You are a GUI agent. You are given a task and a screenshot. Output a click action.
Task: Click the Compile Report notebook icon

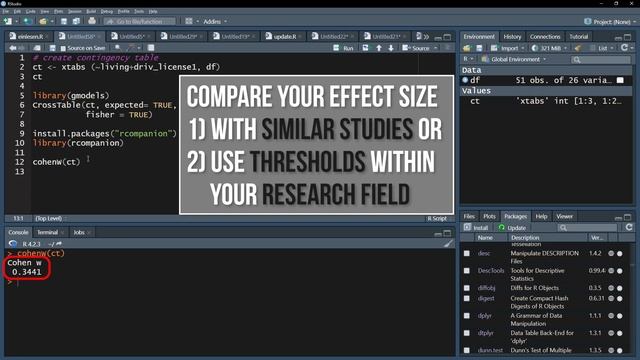pos(151,48)
